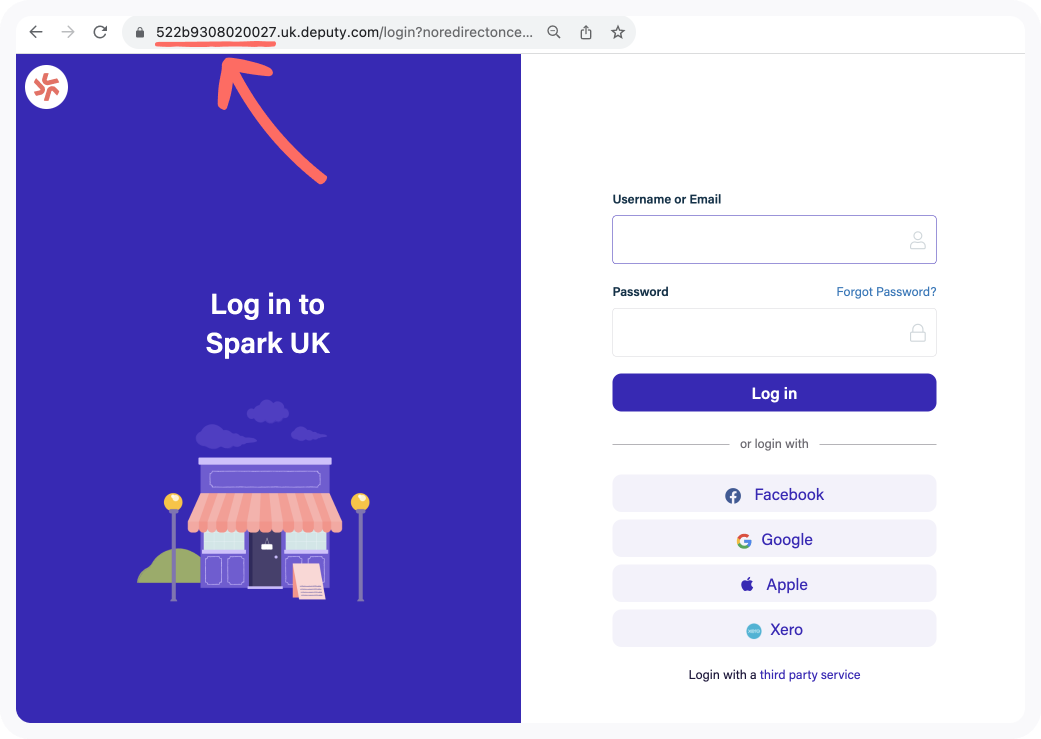Bookmark the page with the star icon

617,32
